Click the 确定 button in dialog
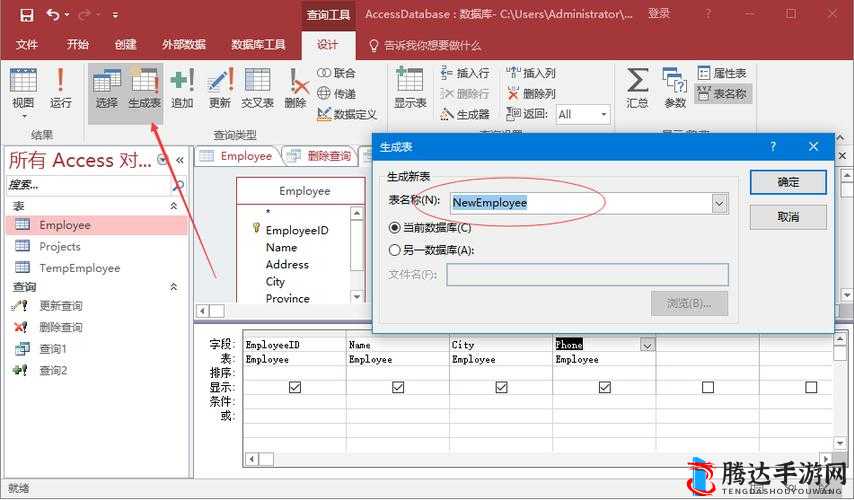This screenshot has width=854, height=500. [x=788, y=182]
